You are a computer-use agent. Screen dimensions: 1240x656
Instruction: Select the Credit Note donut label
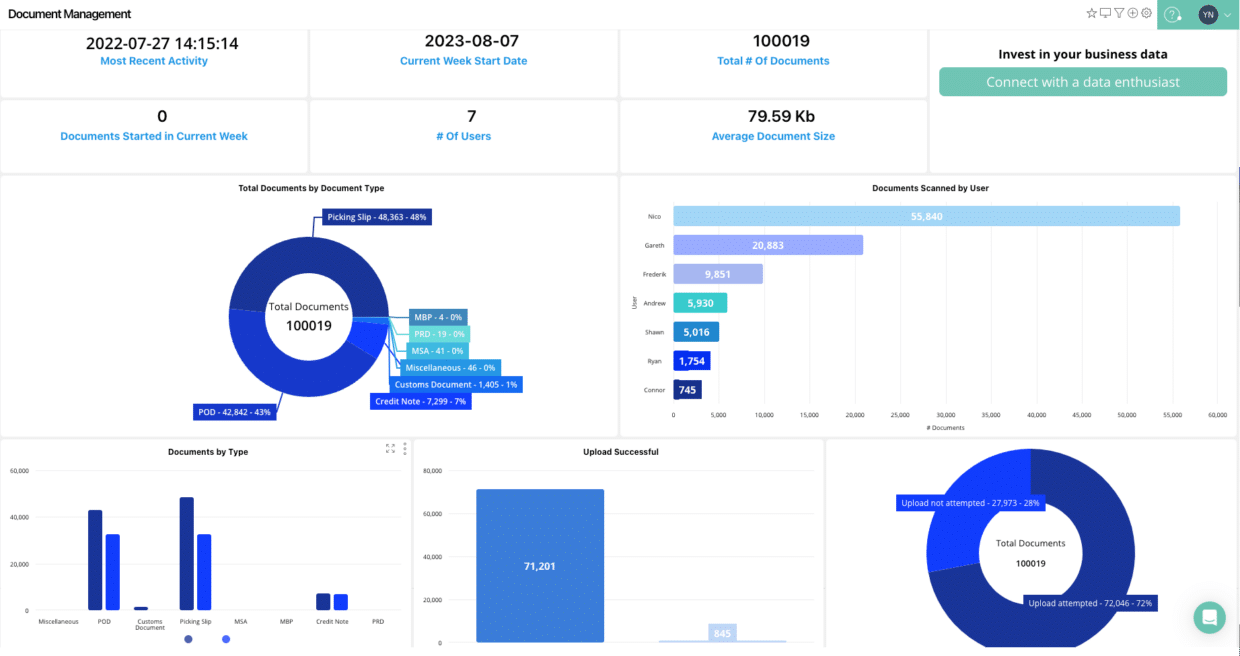pos(420,401)
